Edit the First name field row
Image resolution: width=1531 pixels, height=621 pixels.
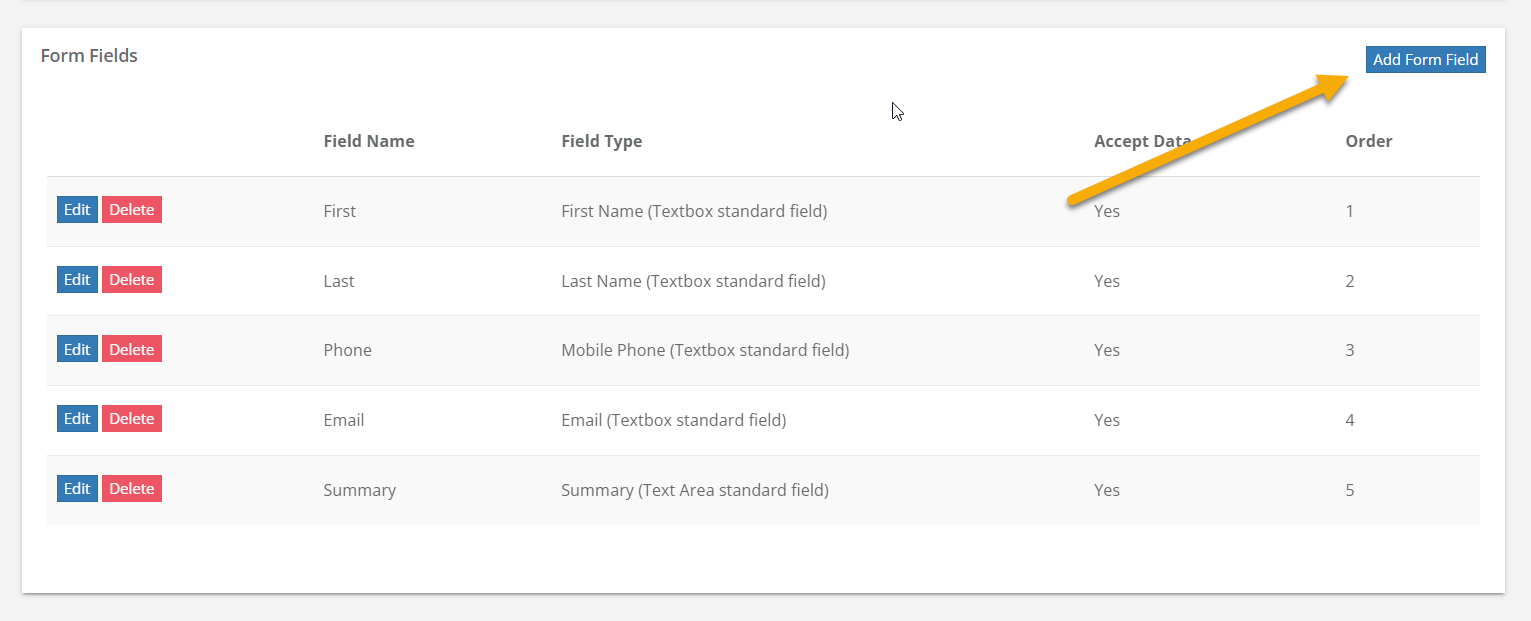pyautogui.click(x=77, y=210)
